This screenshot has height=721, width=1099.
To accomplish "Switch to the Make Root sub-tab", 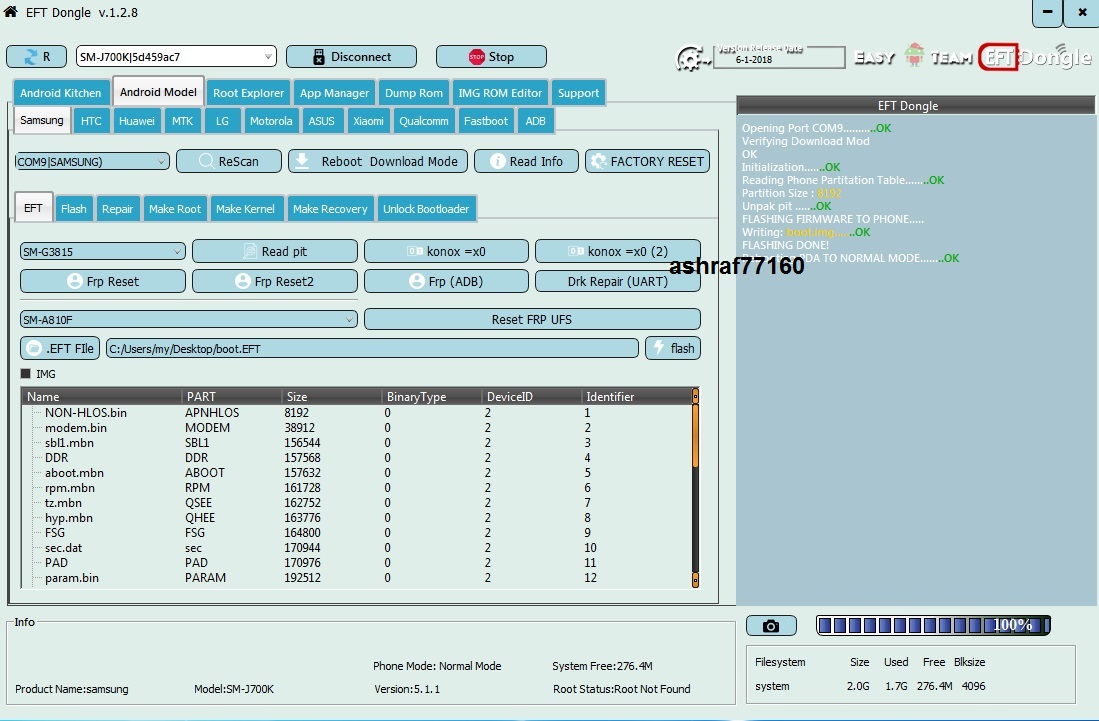I will [x=175, y=209].
